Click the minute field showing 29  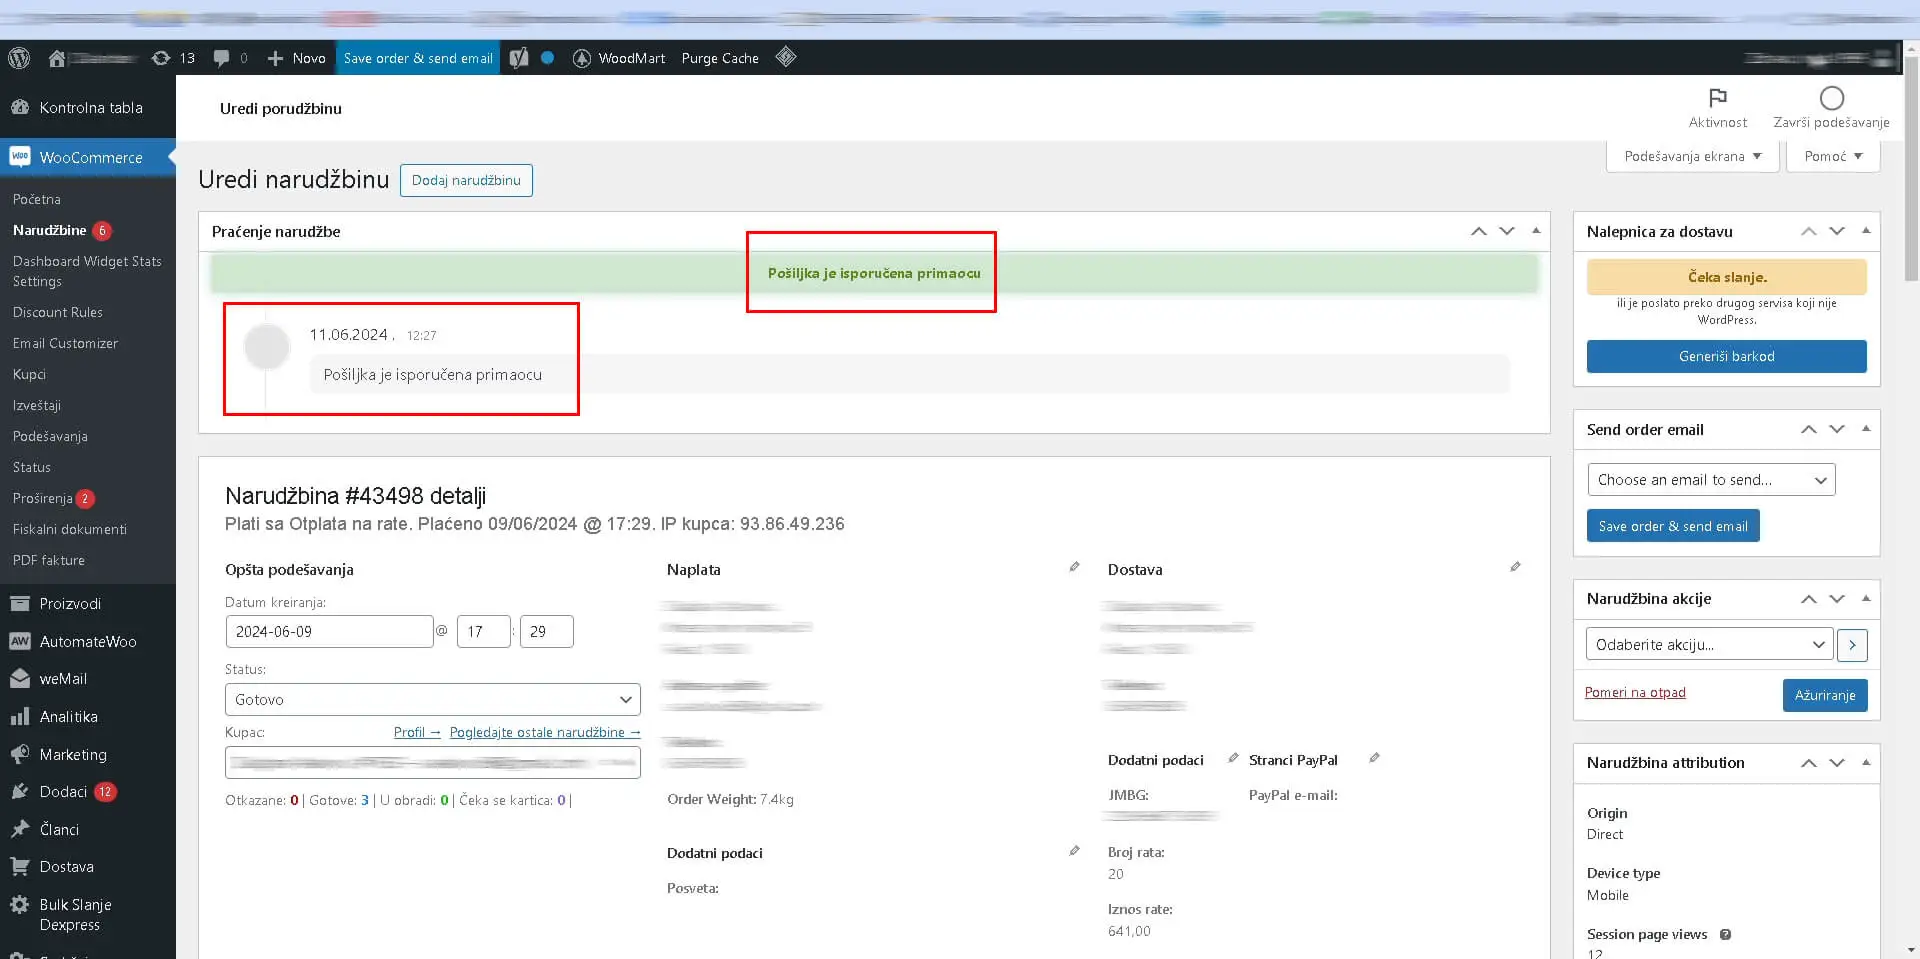pos(547,632)
